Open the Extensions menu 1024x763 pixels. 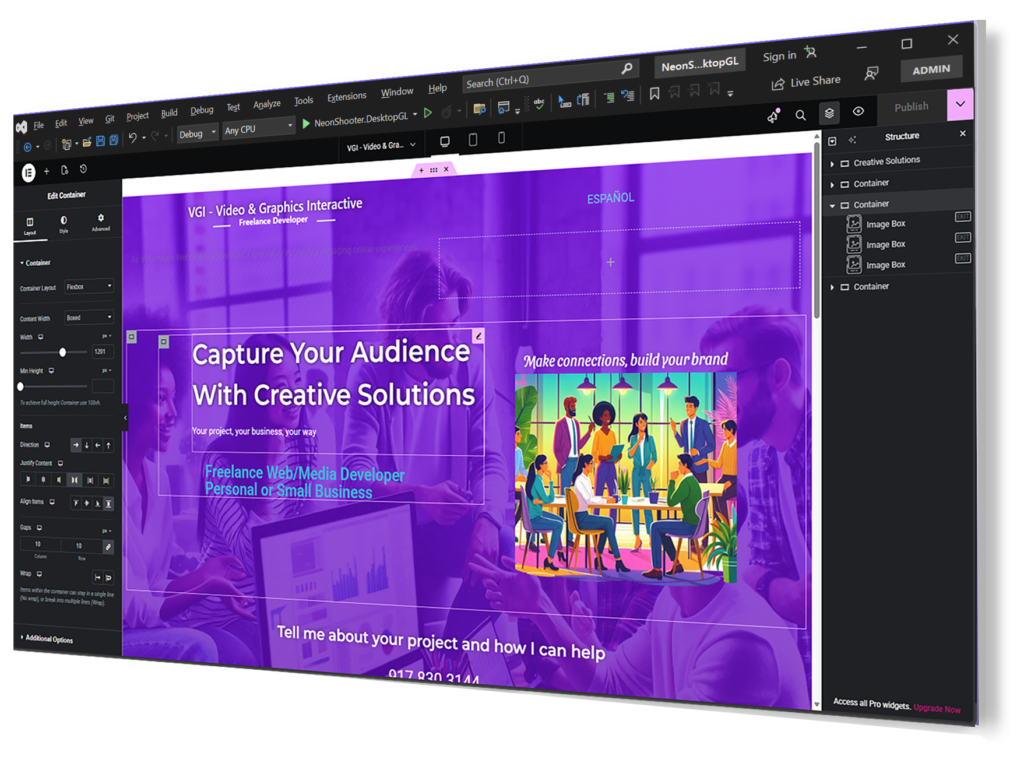click(x=346, y=97)
